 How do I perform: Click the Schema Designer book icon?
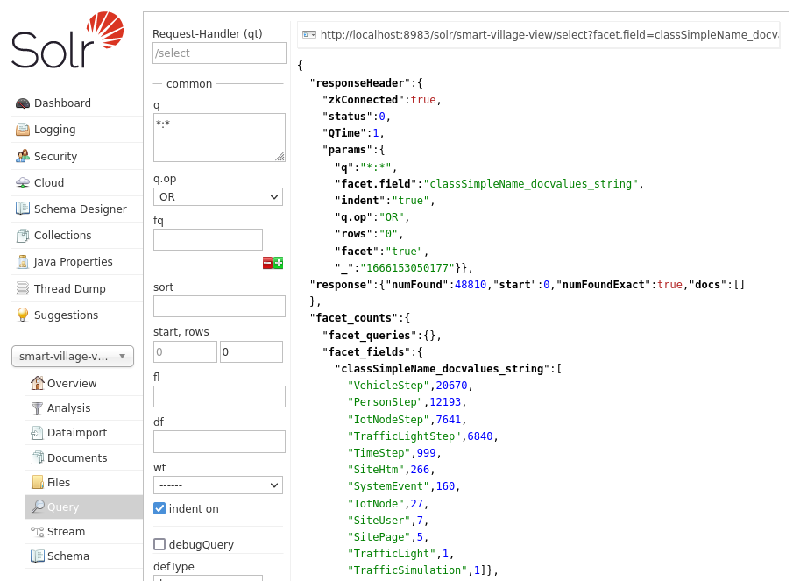click(23, 209)
